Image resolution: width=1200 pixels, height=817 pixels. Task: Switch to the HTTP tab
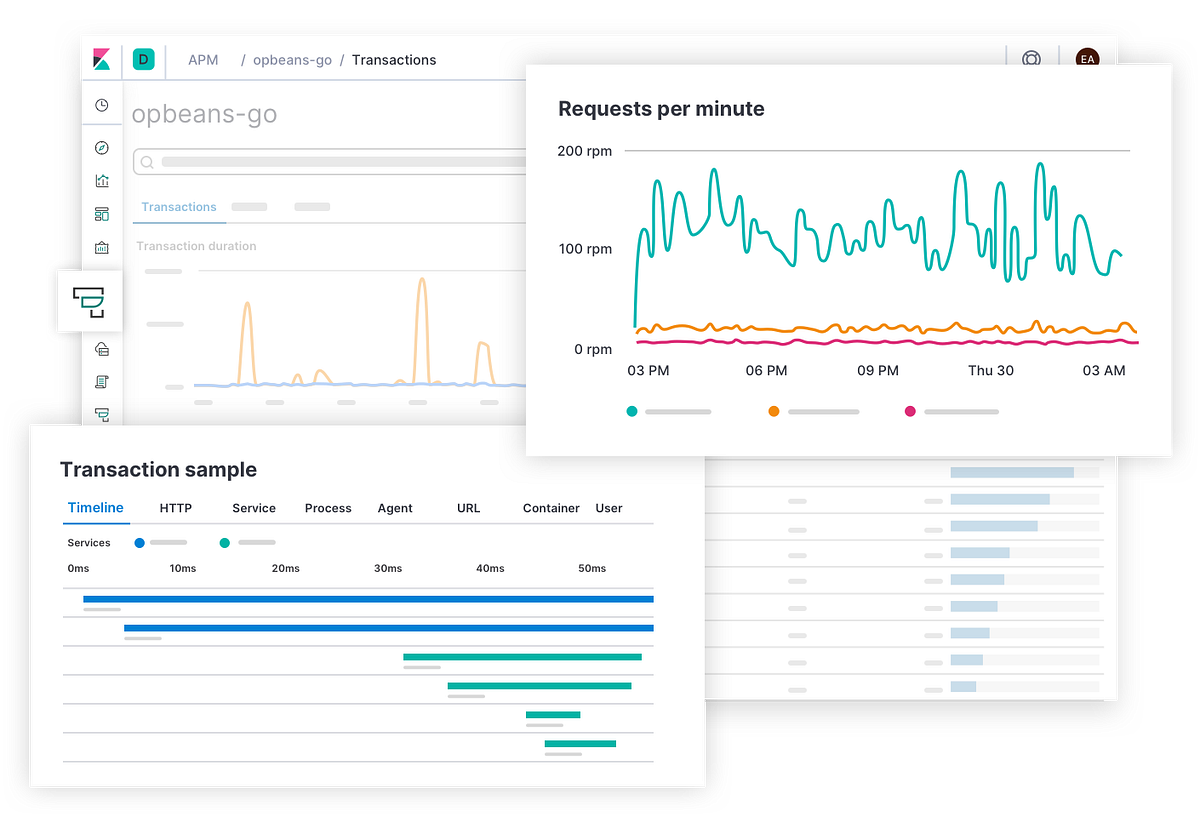point(175,508)
